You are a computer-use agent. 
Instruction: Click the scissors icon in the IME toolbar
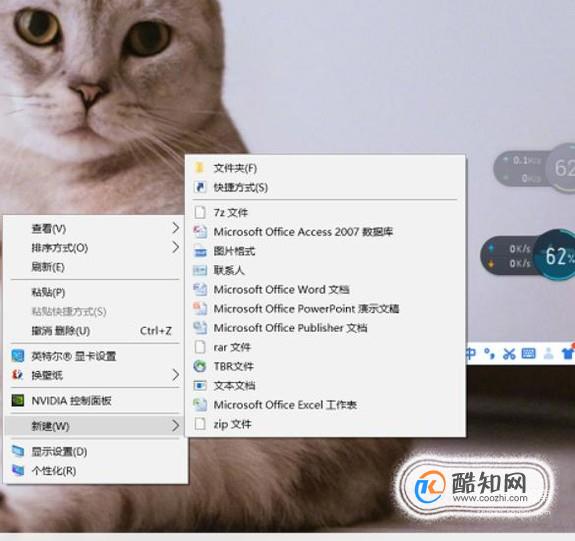[509, 354]
